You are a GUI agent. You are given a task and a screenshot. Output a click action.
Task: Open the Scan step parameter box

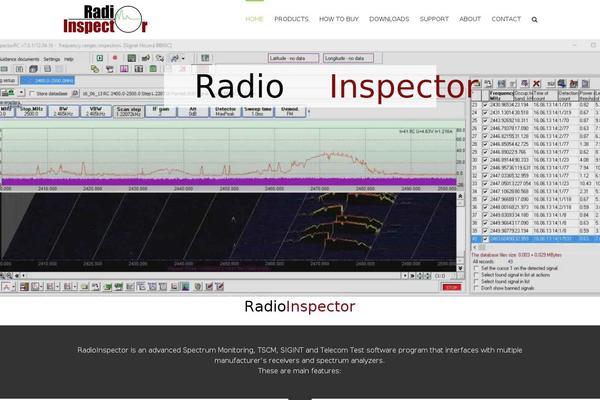[x=129, y=111]
